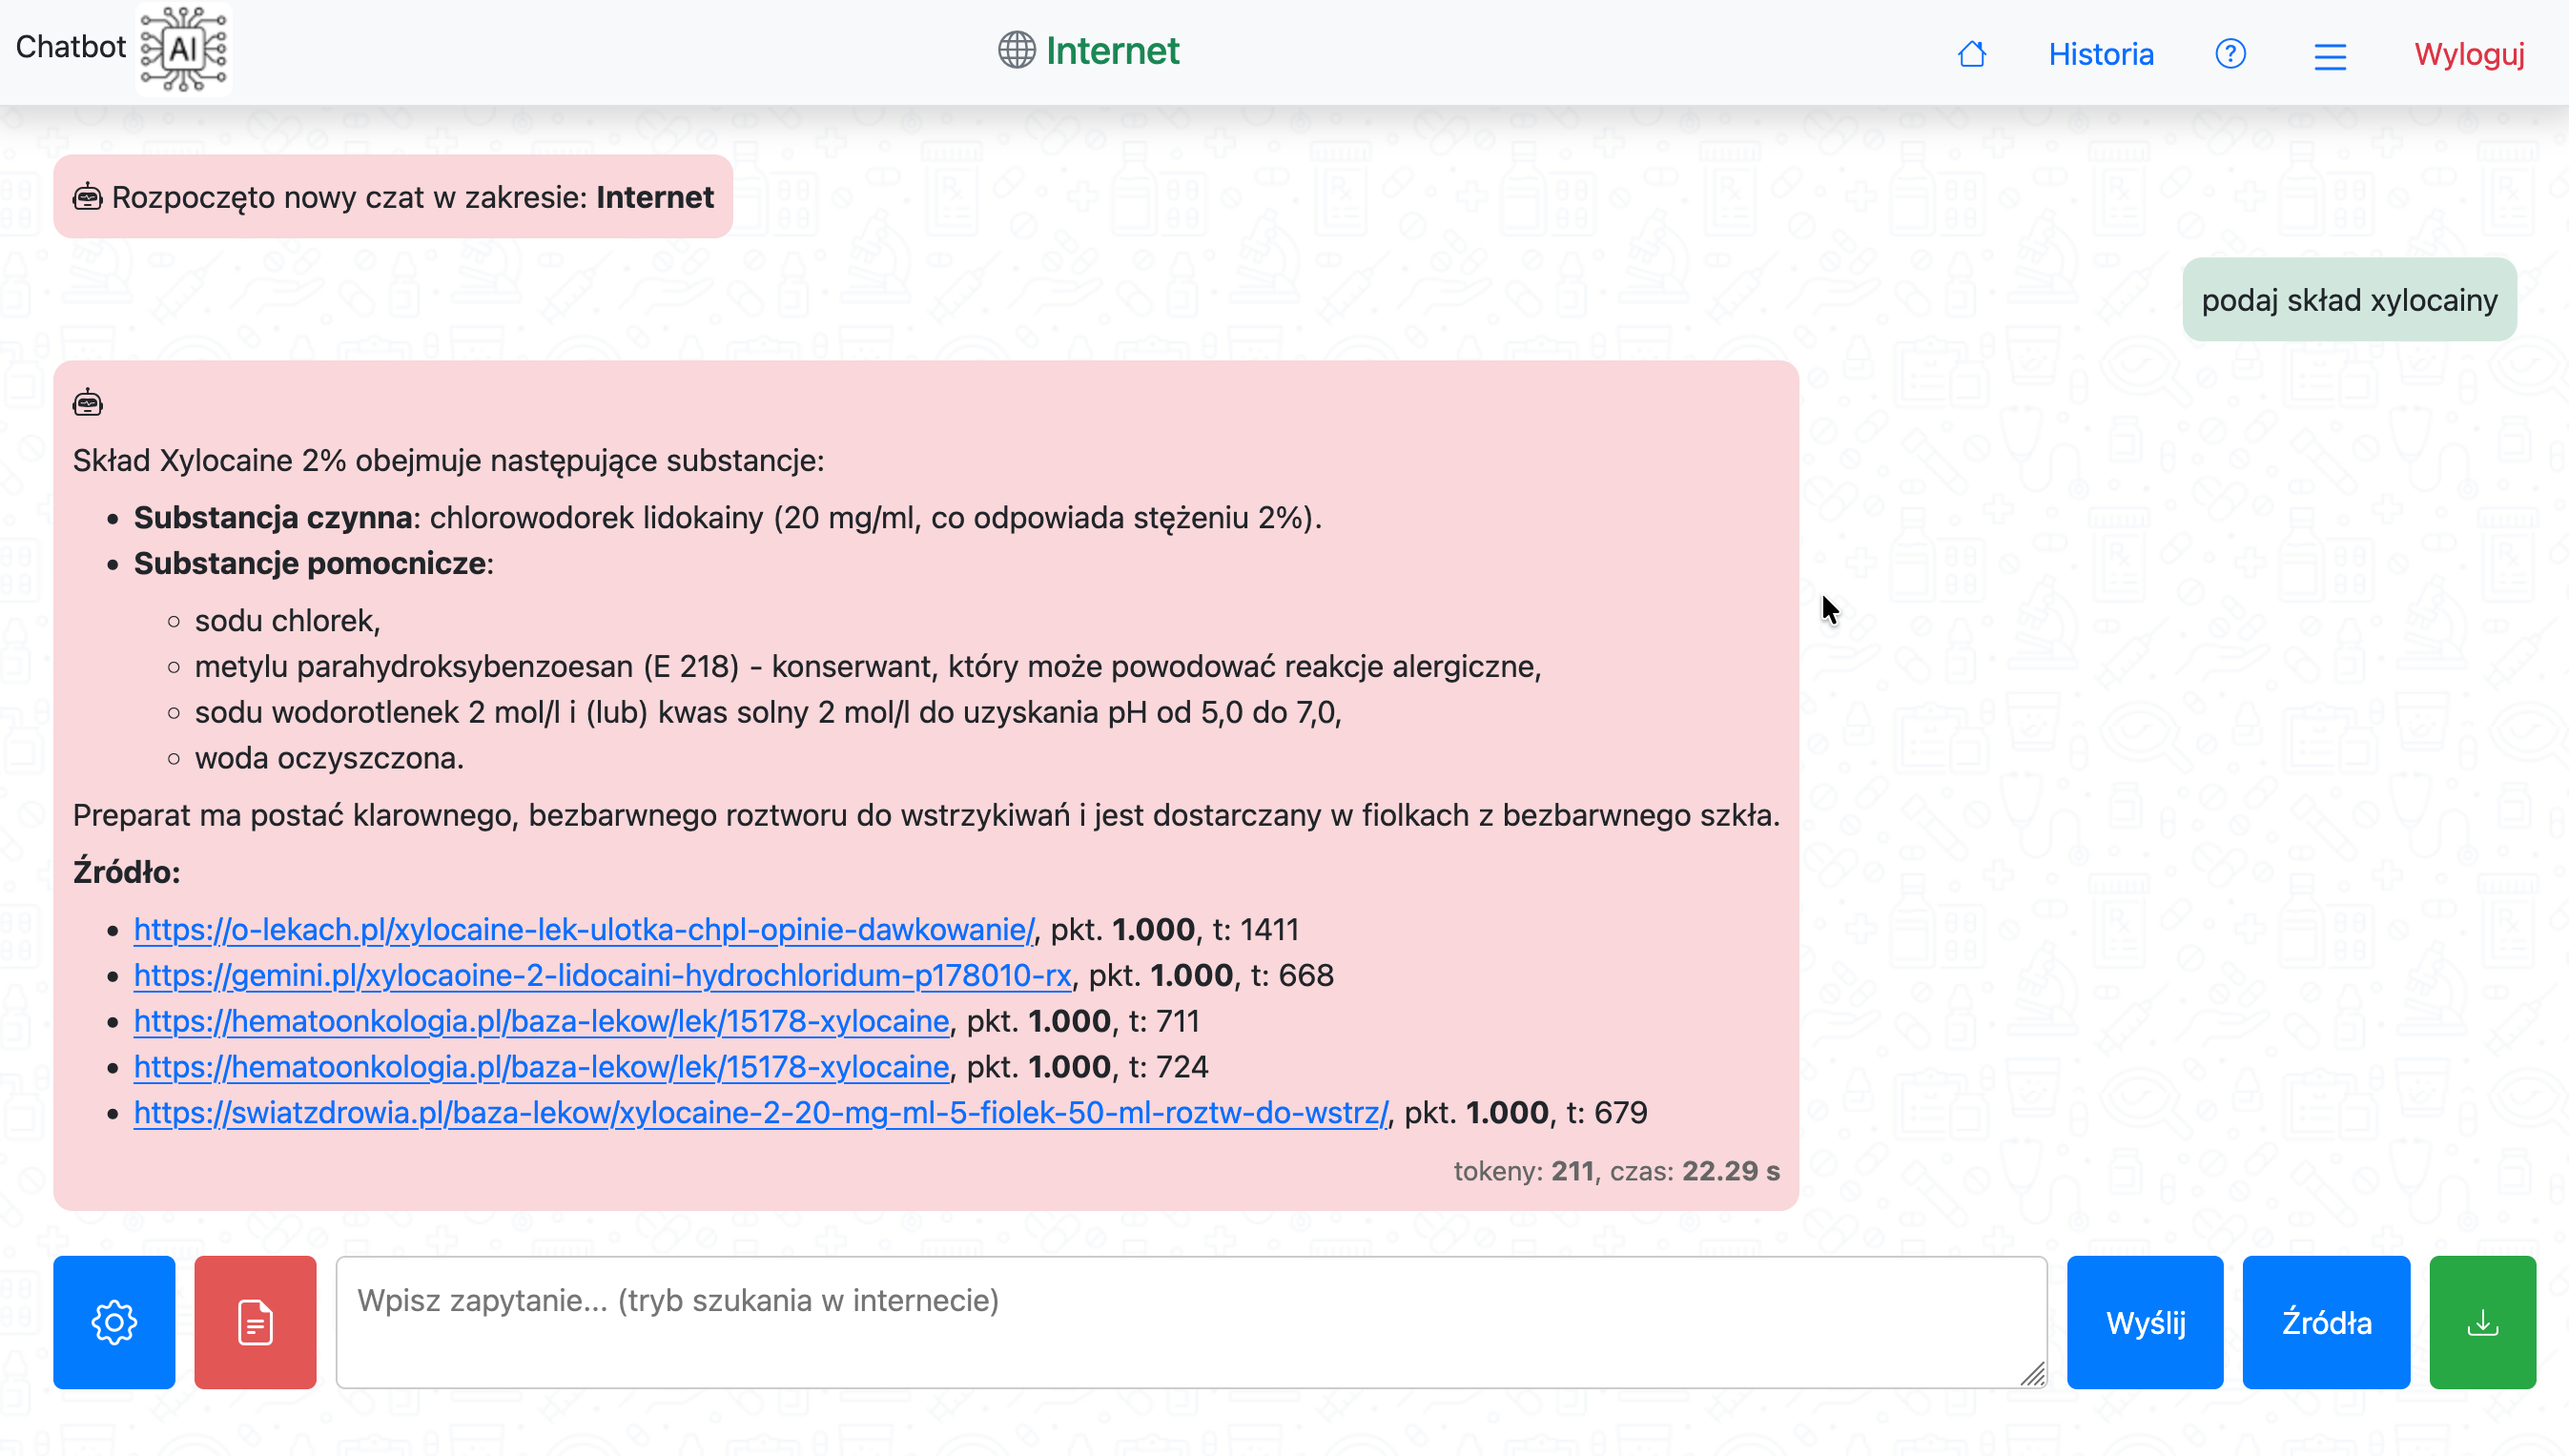Screen dimensions: 2569x1456
Task: Open the o-lekach.pl xylocaine link
Action: 584,929
